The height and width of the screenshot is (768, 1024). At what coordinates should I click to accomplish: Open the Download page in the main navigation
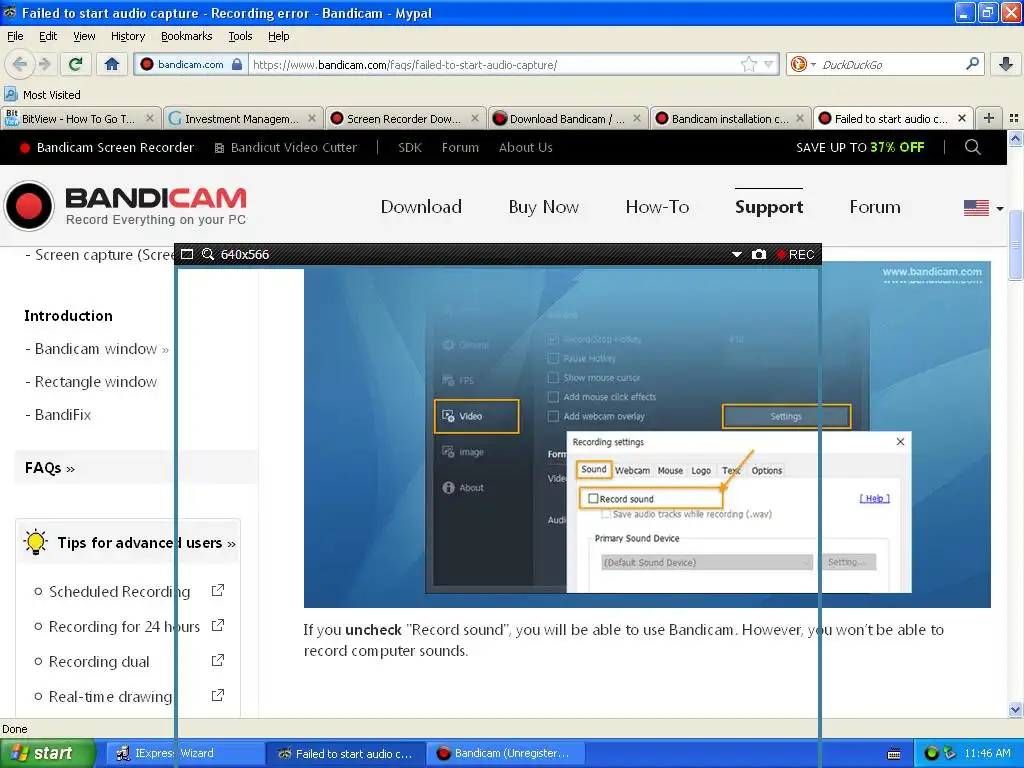tap(421, 207)
